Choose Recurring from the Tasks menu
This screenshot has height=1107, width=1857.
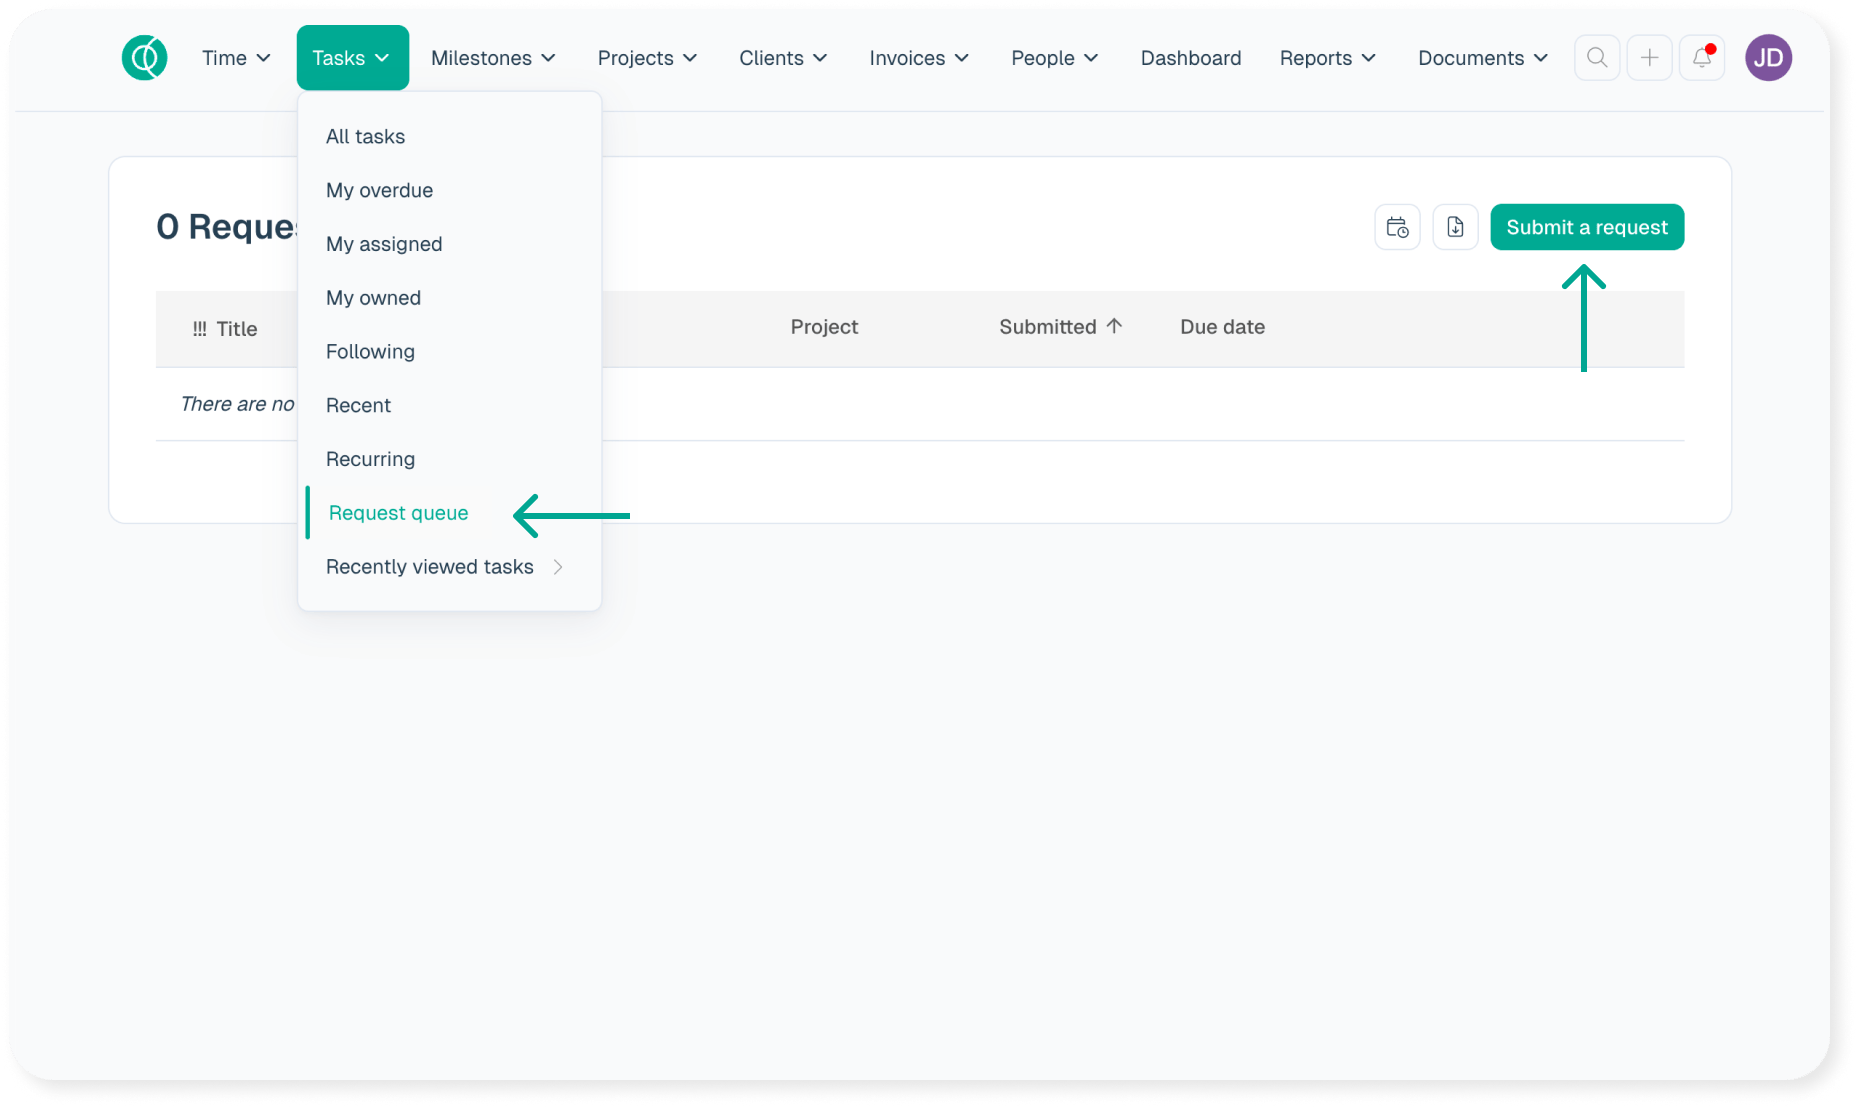370,459
